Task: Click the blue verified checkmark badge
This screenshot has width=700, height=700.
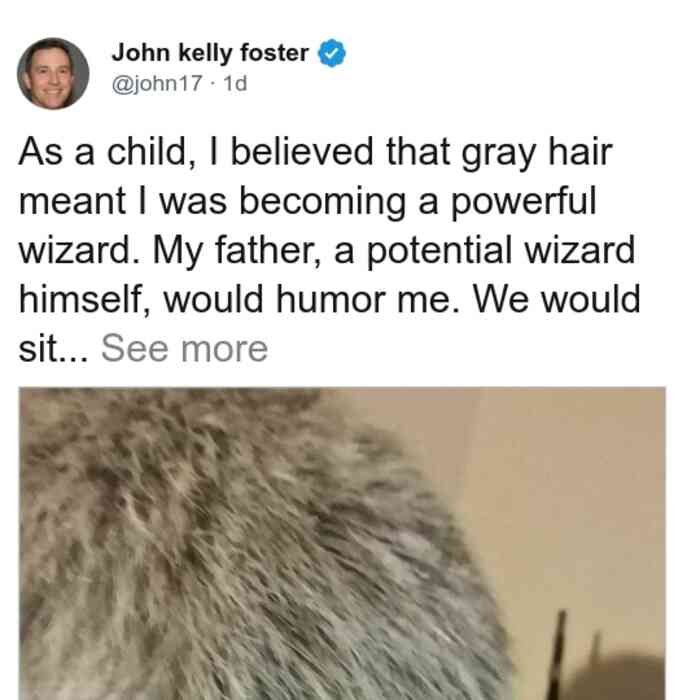Action: coord(332,53)
